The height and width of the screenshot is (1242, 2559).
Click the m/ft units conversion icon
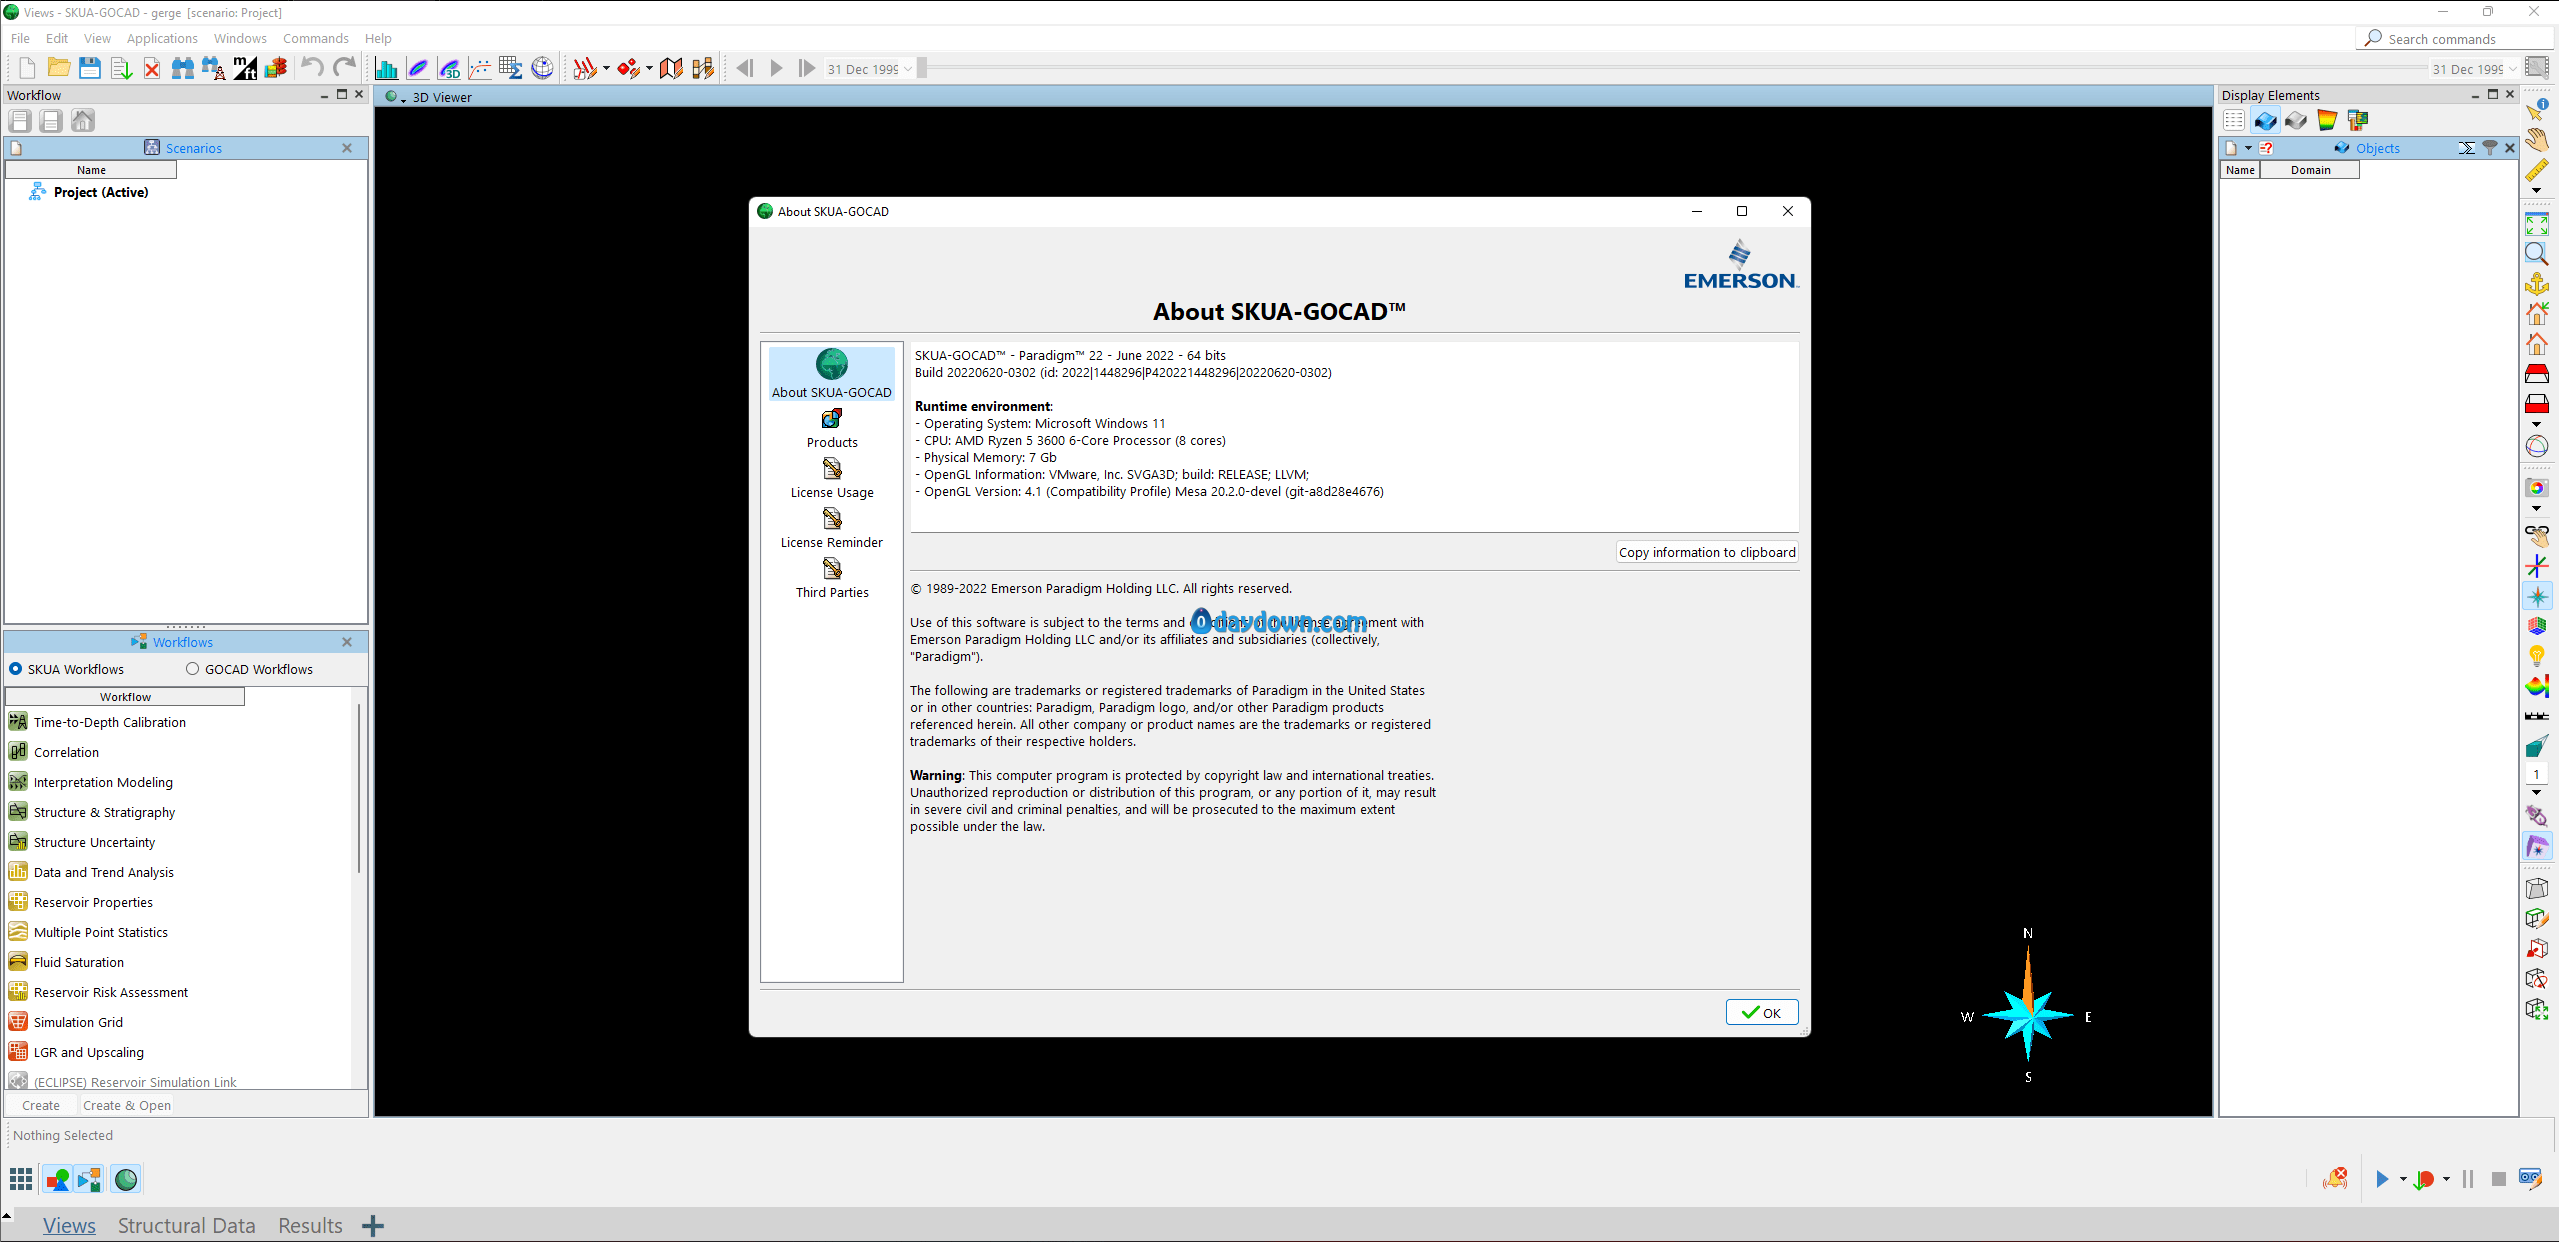coord(245,68)
